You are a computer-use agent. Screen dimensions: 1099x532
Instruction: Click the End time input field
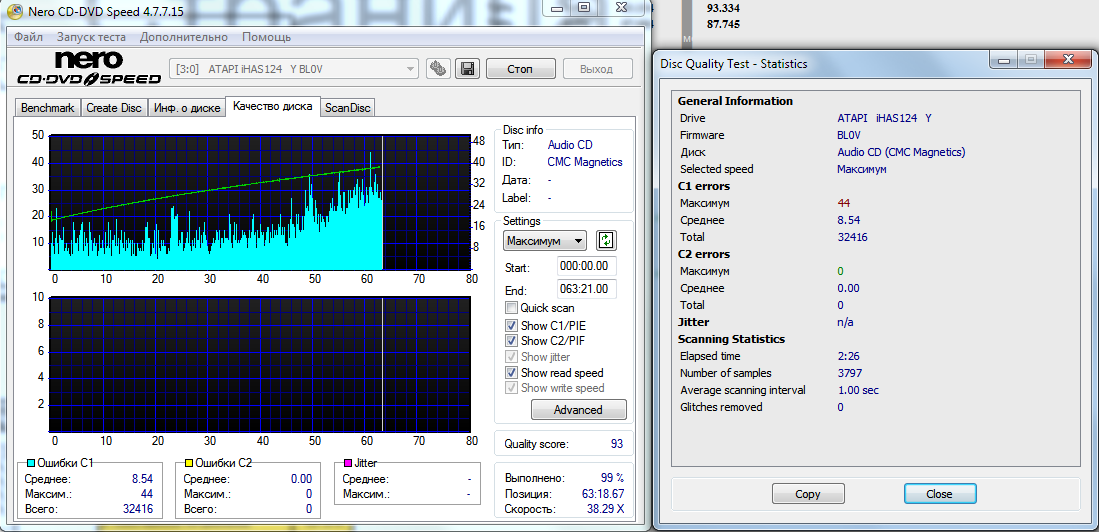point(587,289)
